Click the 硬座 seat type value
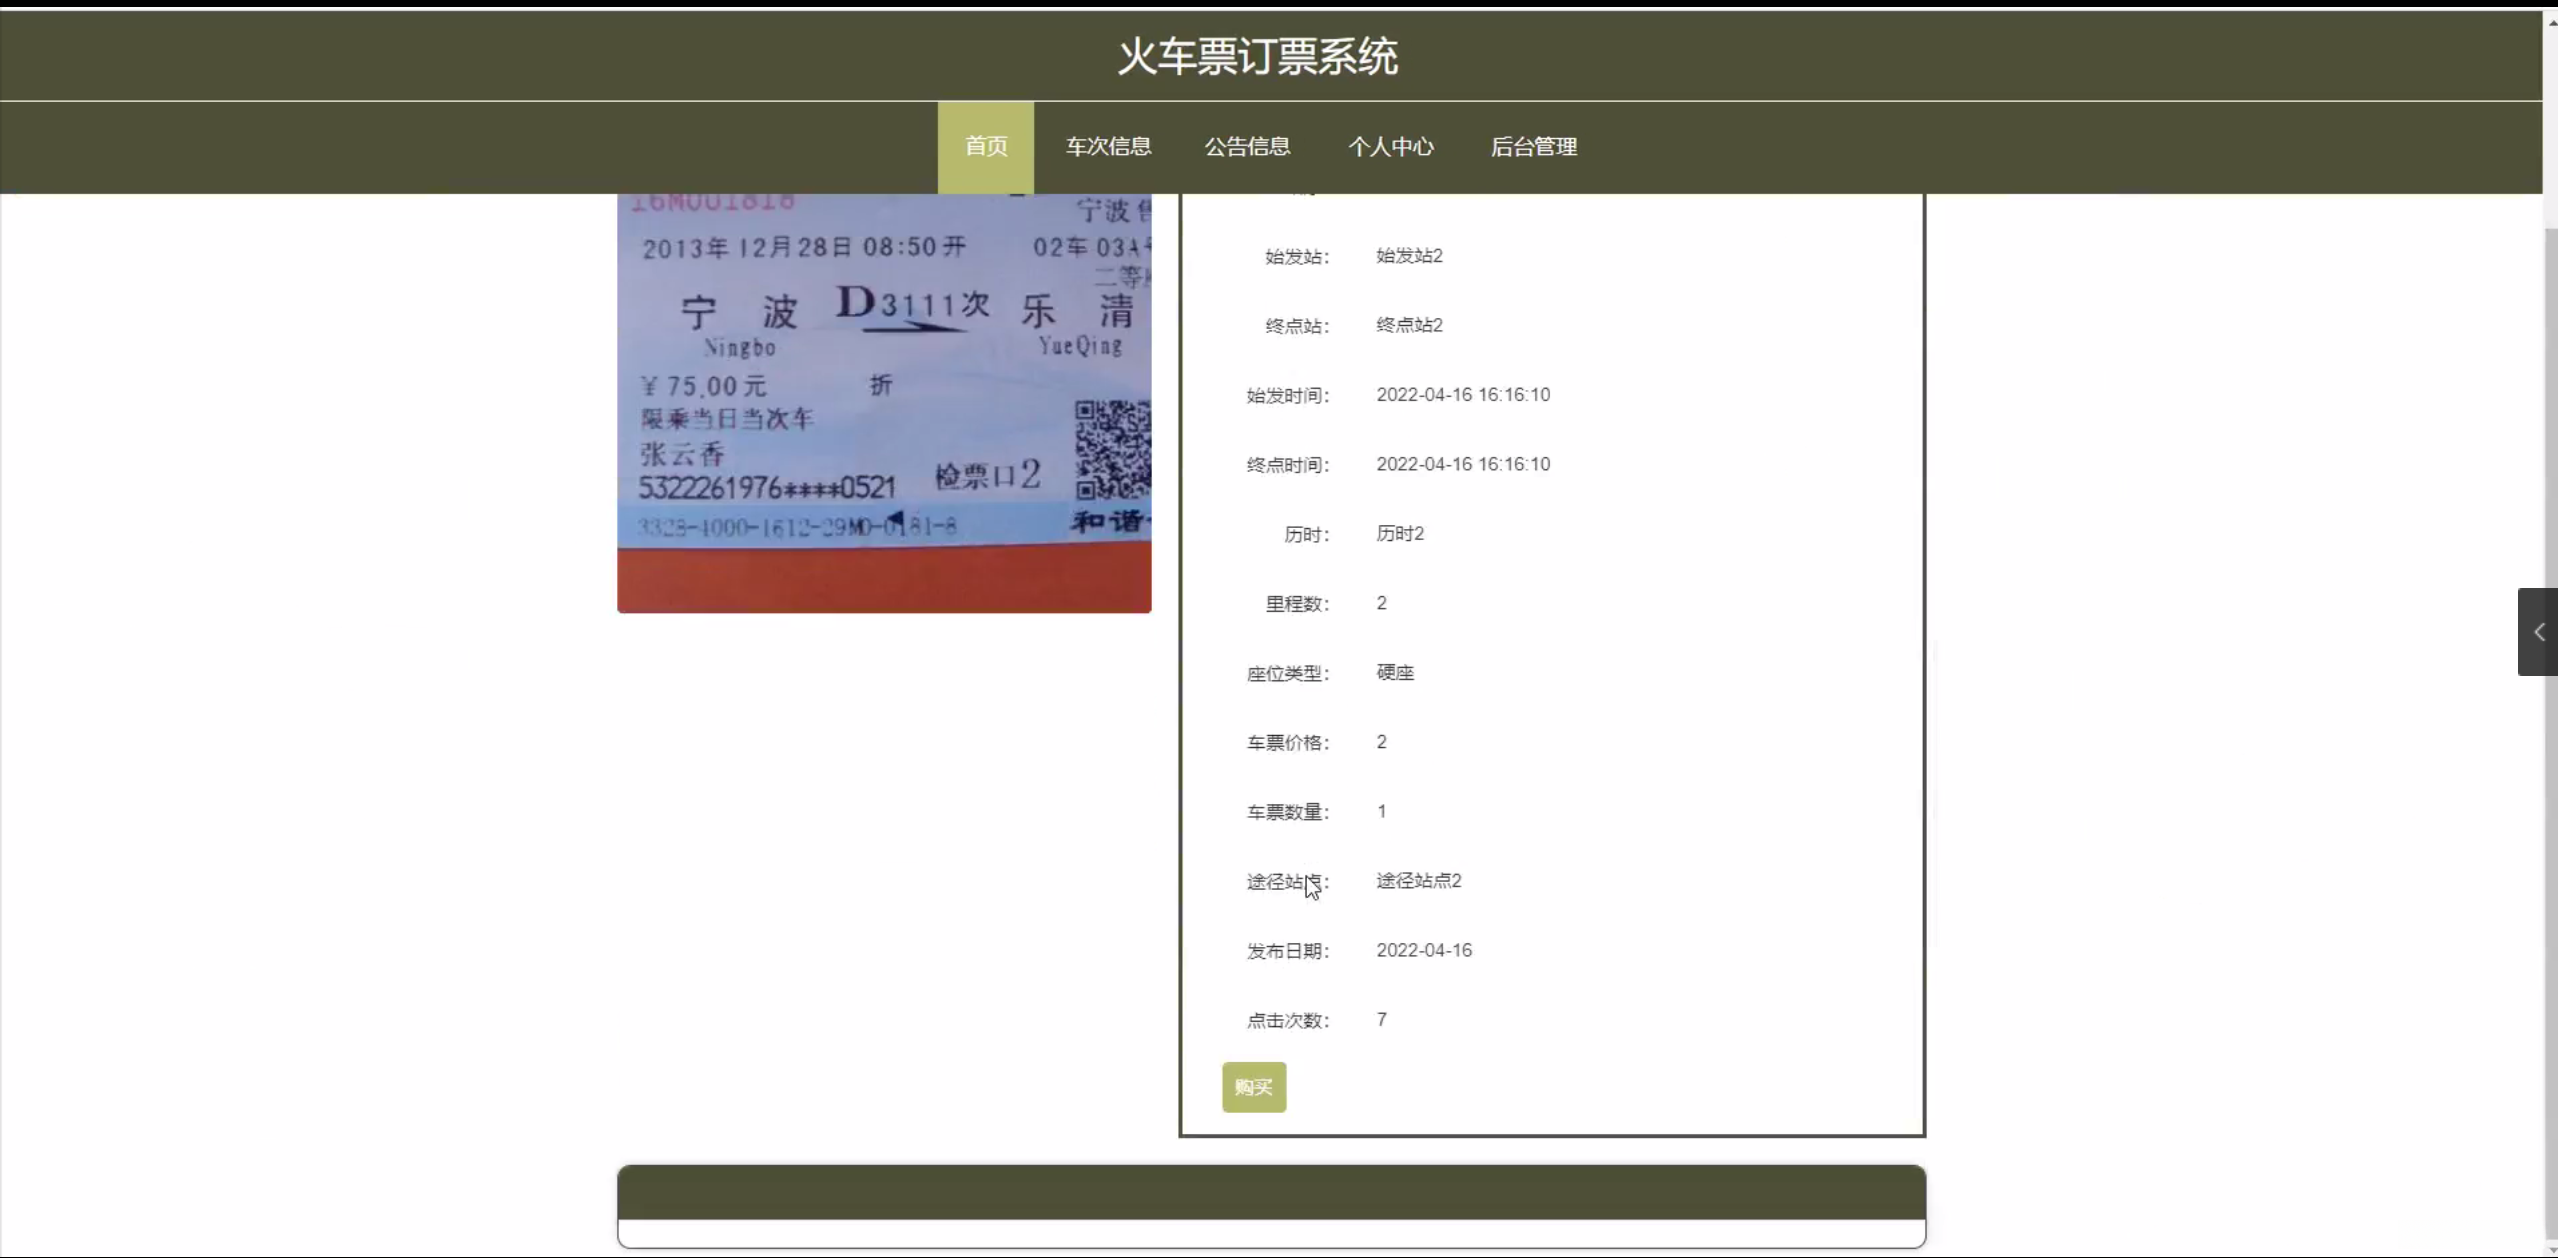Screen dimensions: 2558x1258 (1395, 673)
